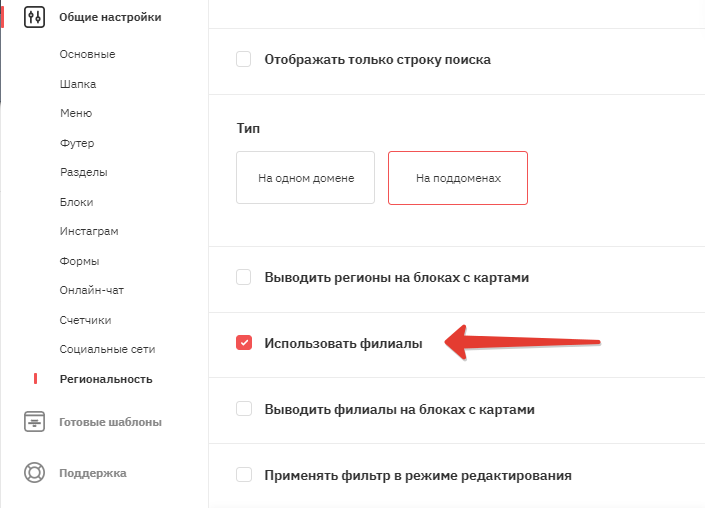Tick Выводить регионы на блоках с картами

point(244,277)
